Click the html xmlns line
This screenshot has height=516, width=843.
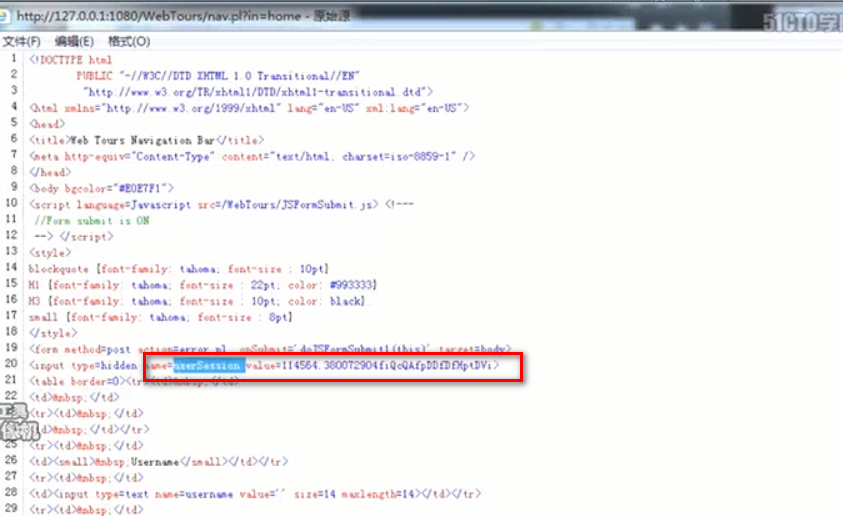pyautogui.click(x=249, y=108)
